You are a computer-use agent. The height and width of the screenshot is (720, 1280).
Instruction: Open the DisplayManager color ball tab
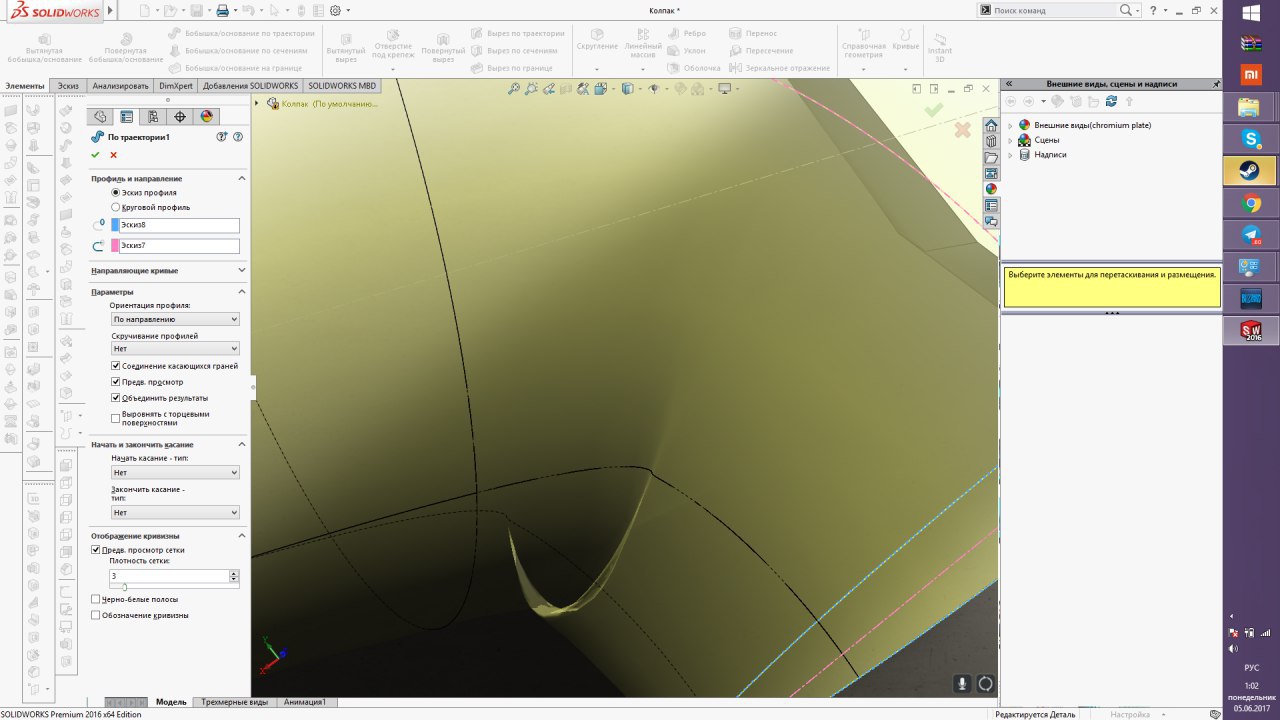coord(207,117)
